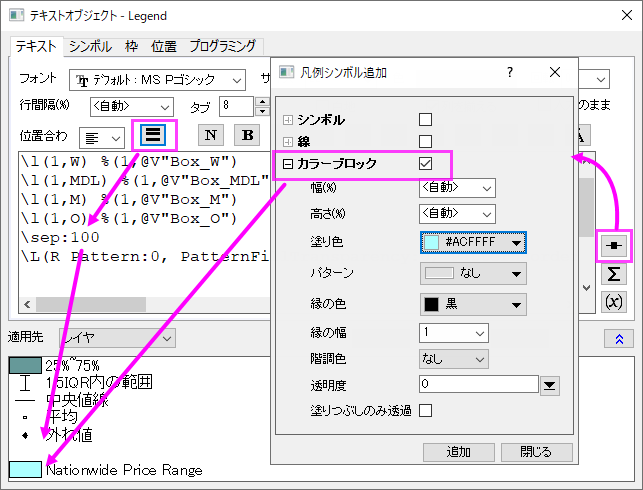Click the 閉じる button
Screen dimensions: 643x490
(536, 452)
